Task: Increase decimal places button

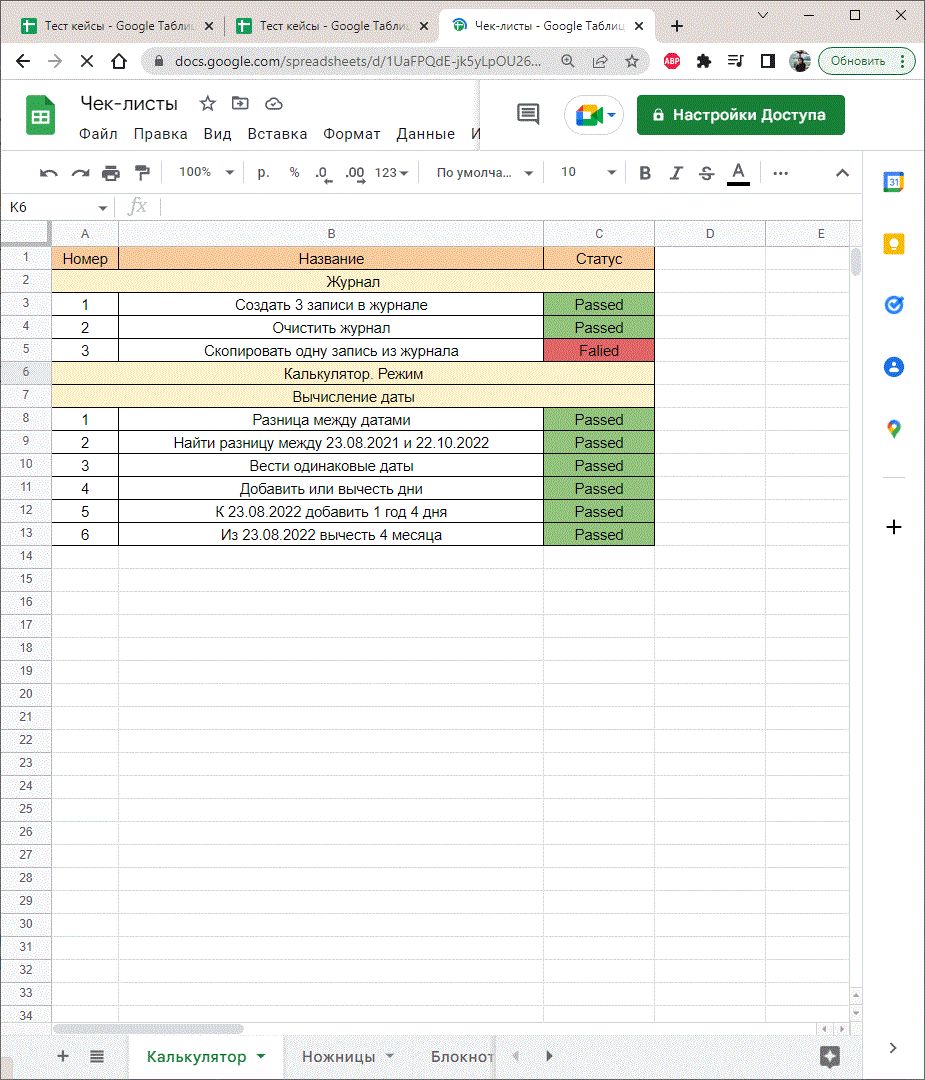Action: tap(355, 173)
